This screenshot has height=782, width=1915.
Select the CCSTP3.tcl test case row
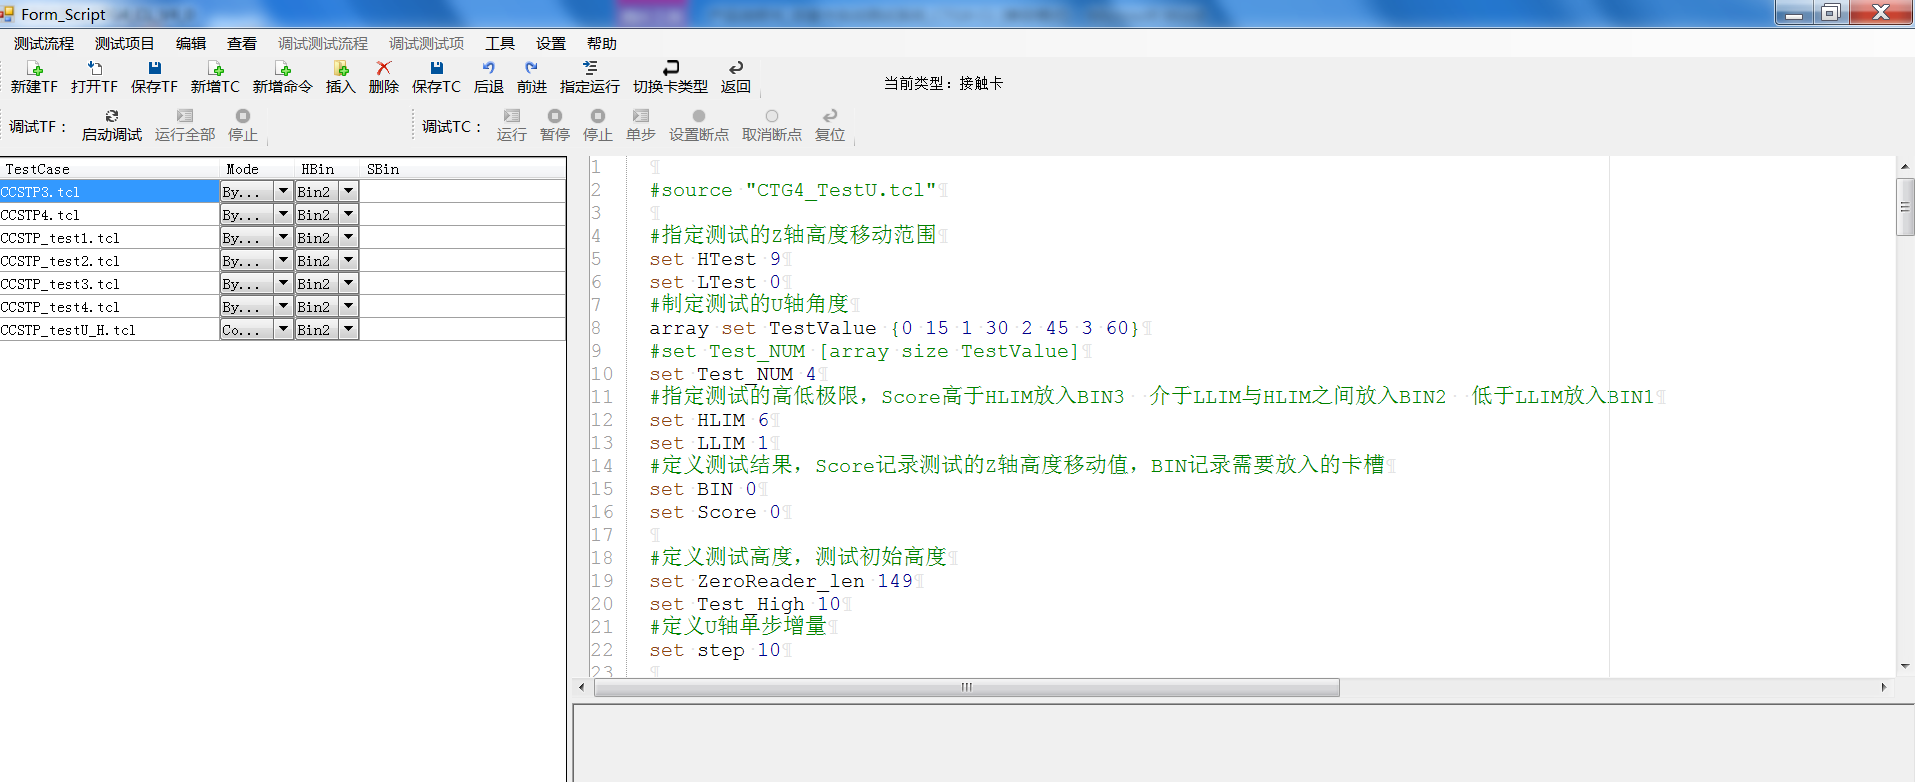110,191
